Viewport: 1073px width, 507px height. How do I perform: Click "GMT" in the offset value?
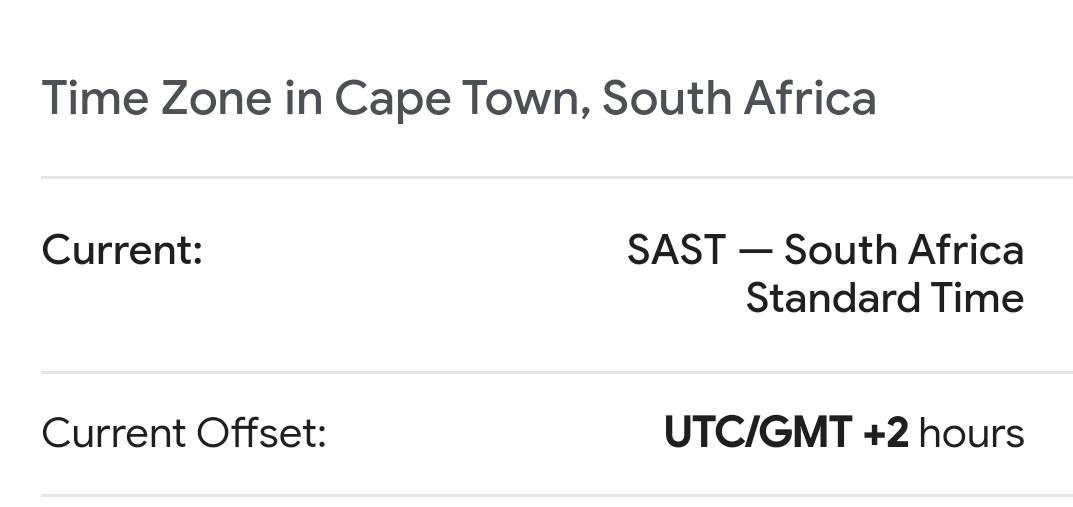tap(801, 434)
